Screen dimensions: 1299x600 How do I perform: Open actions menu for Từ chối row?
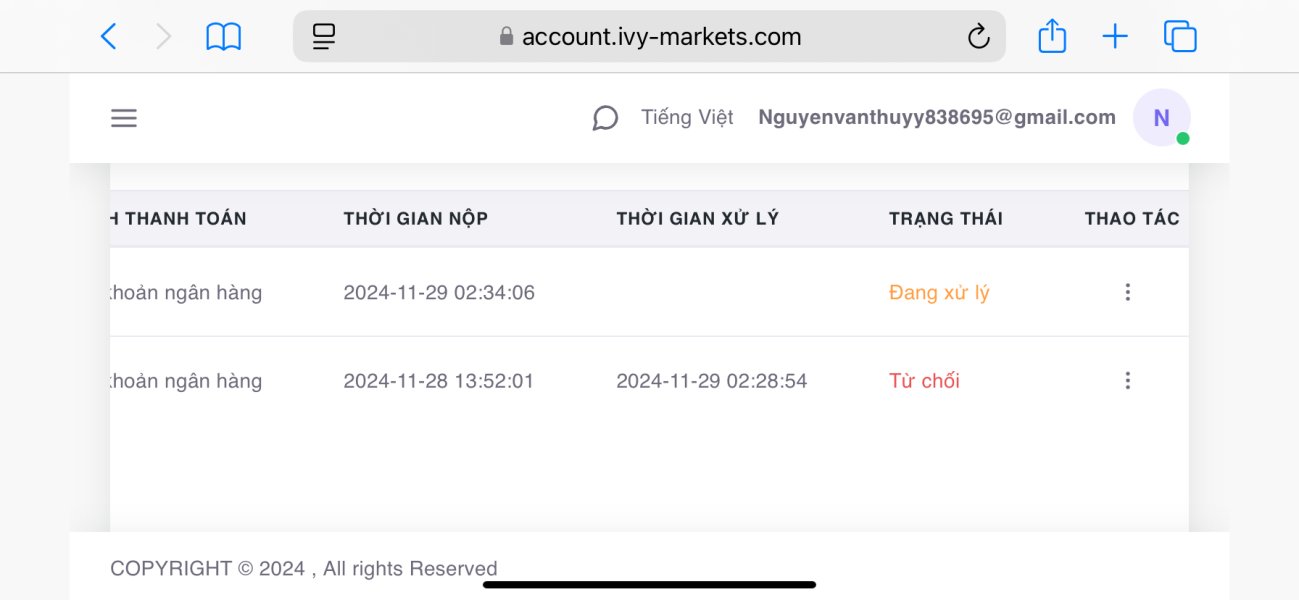coord(1127,380)
